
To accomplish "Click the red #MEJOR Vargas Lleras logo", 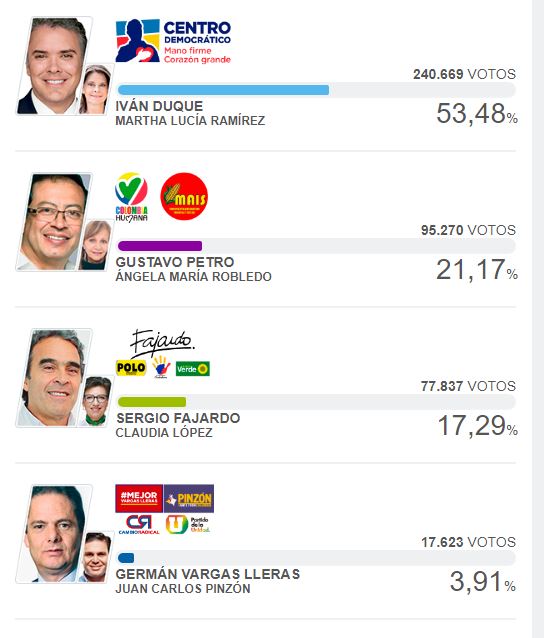I will [139, 498].
